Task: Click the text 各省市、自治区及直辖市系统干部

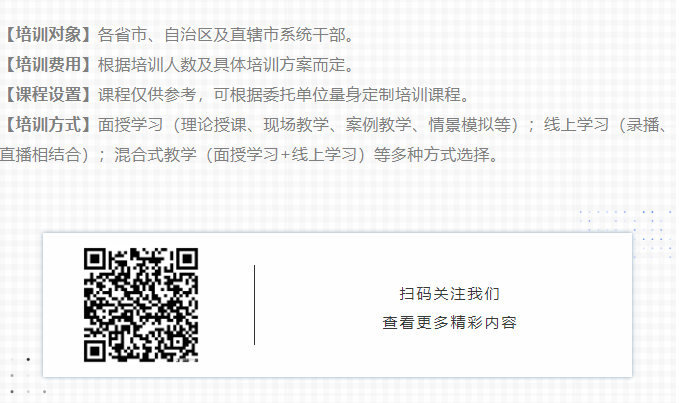Action: coord(221,35)
